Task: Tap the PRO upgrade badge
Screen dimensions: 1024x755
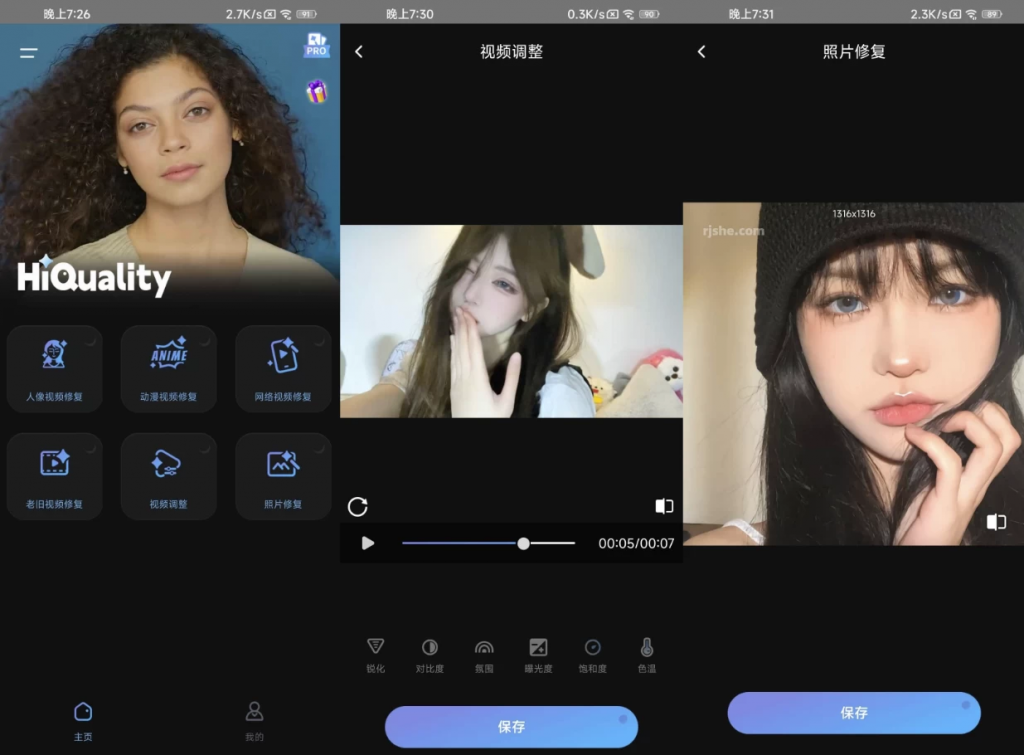Action: pos(316,45)
